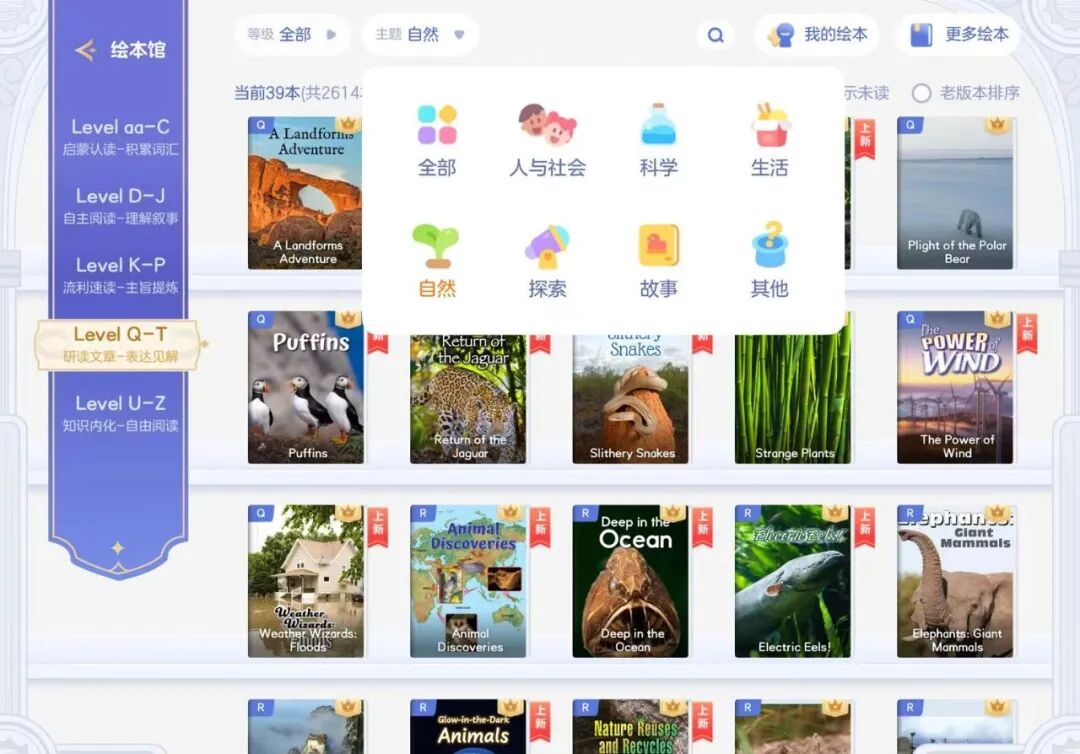Click the Q level badge on Puffins

[x=261, y=319]
